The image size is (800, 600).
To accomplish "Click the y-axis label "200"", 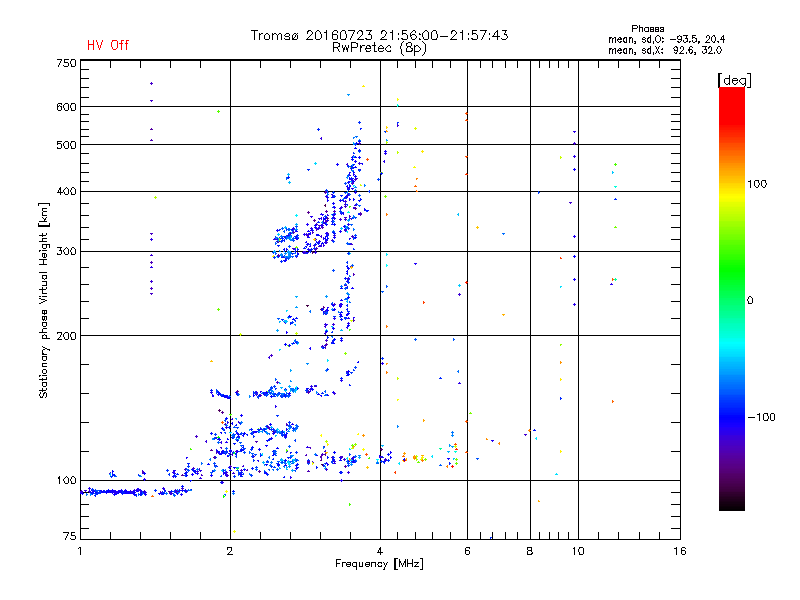I will (66, 336).
